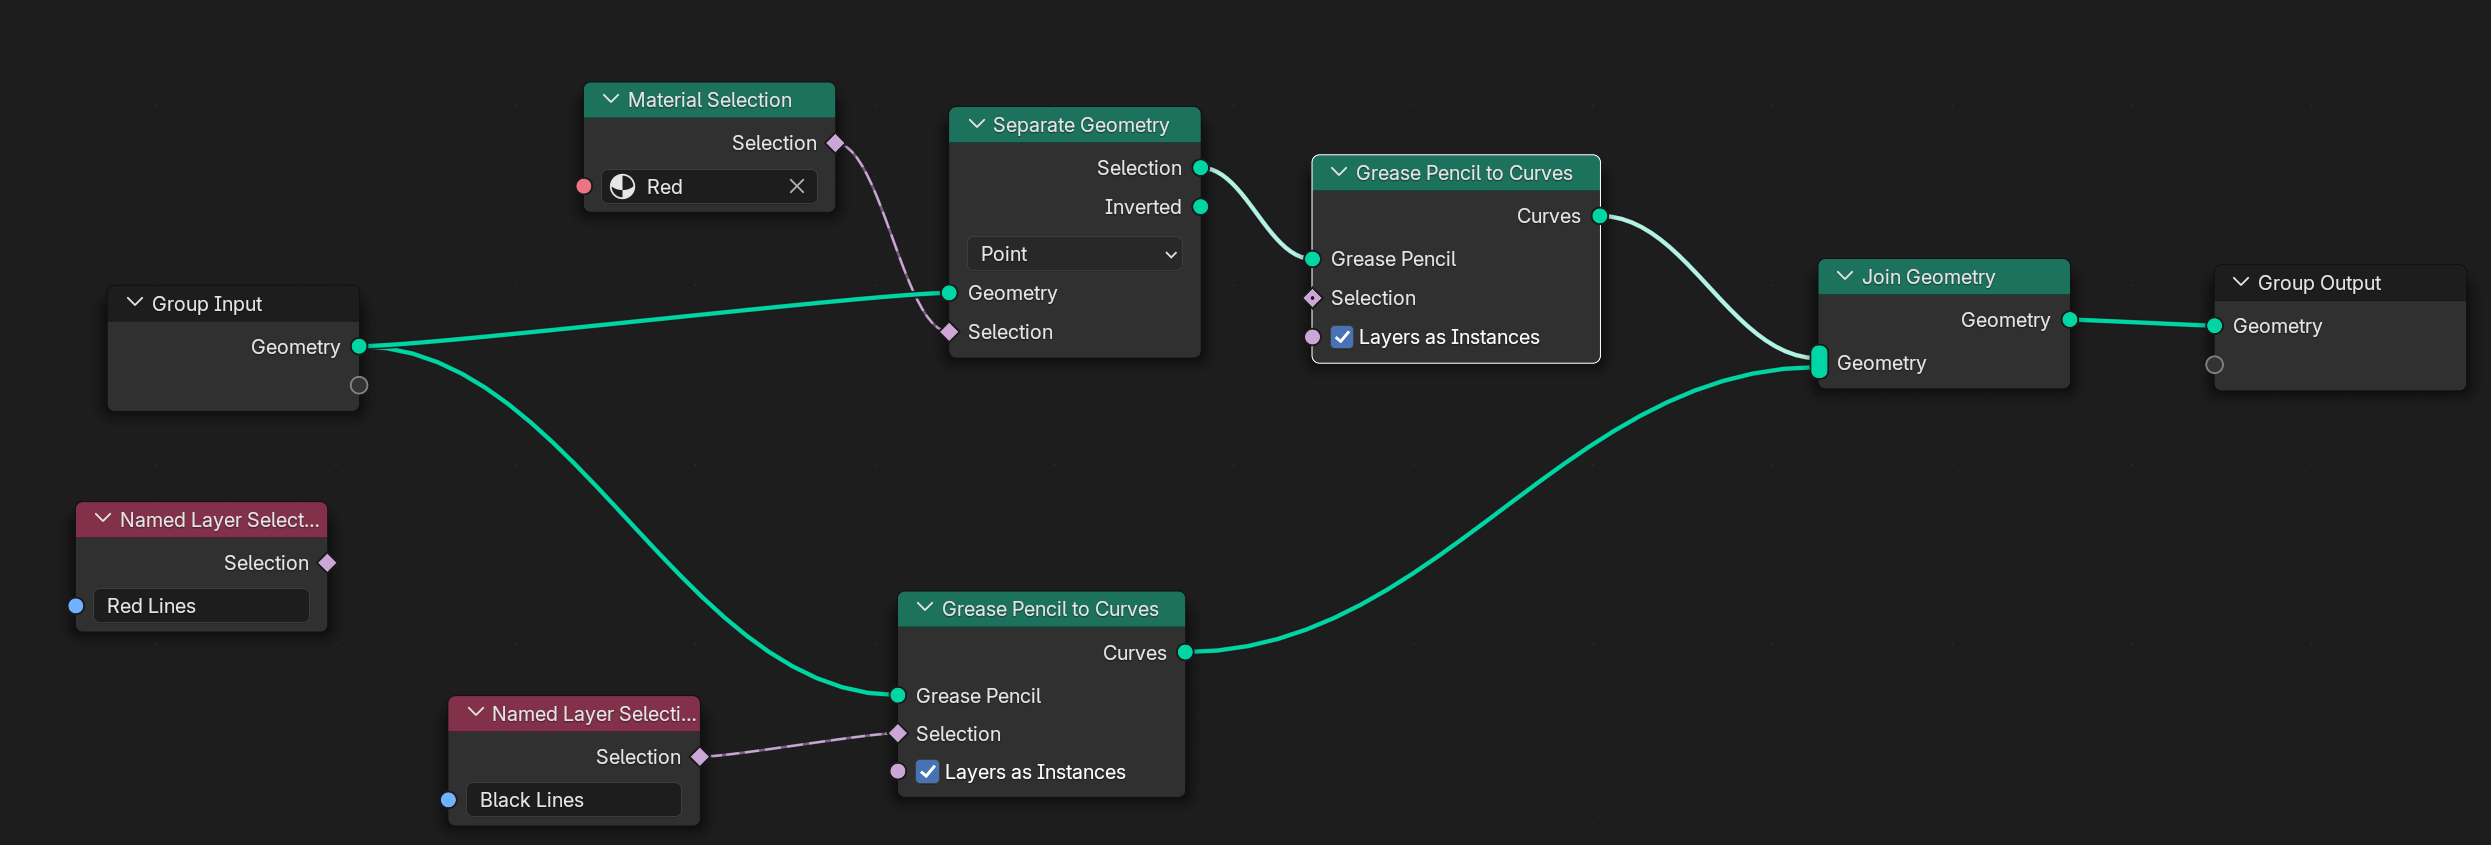The height and width of the screenshot is (845, 2491).
Task: Click Separate Geometry's Selection input diamond socket
Action: [949, 332]
